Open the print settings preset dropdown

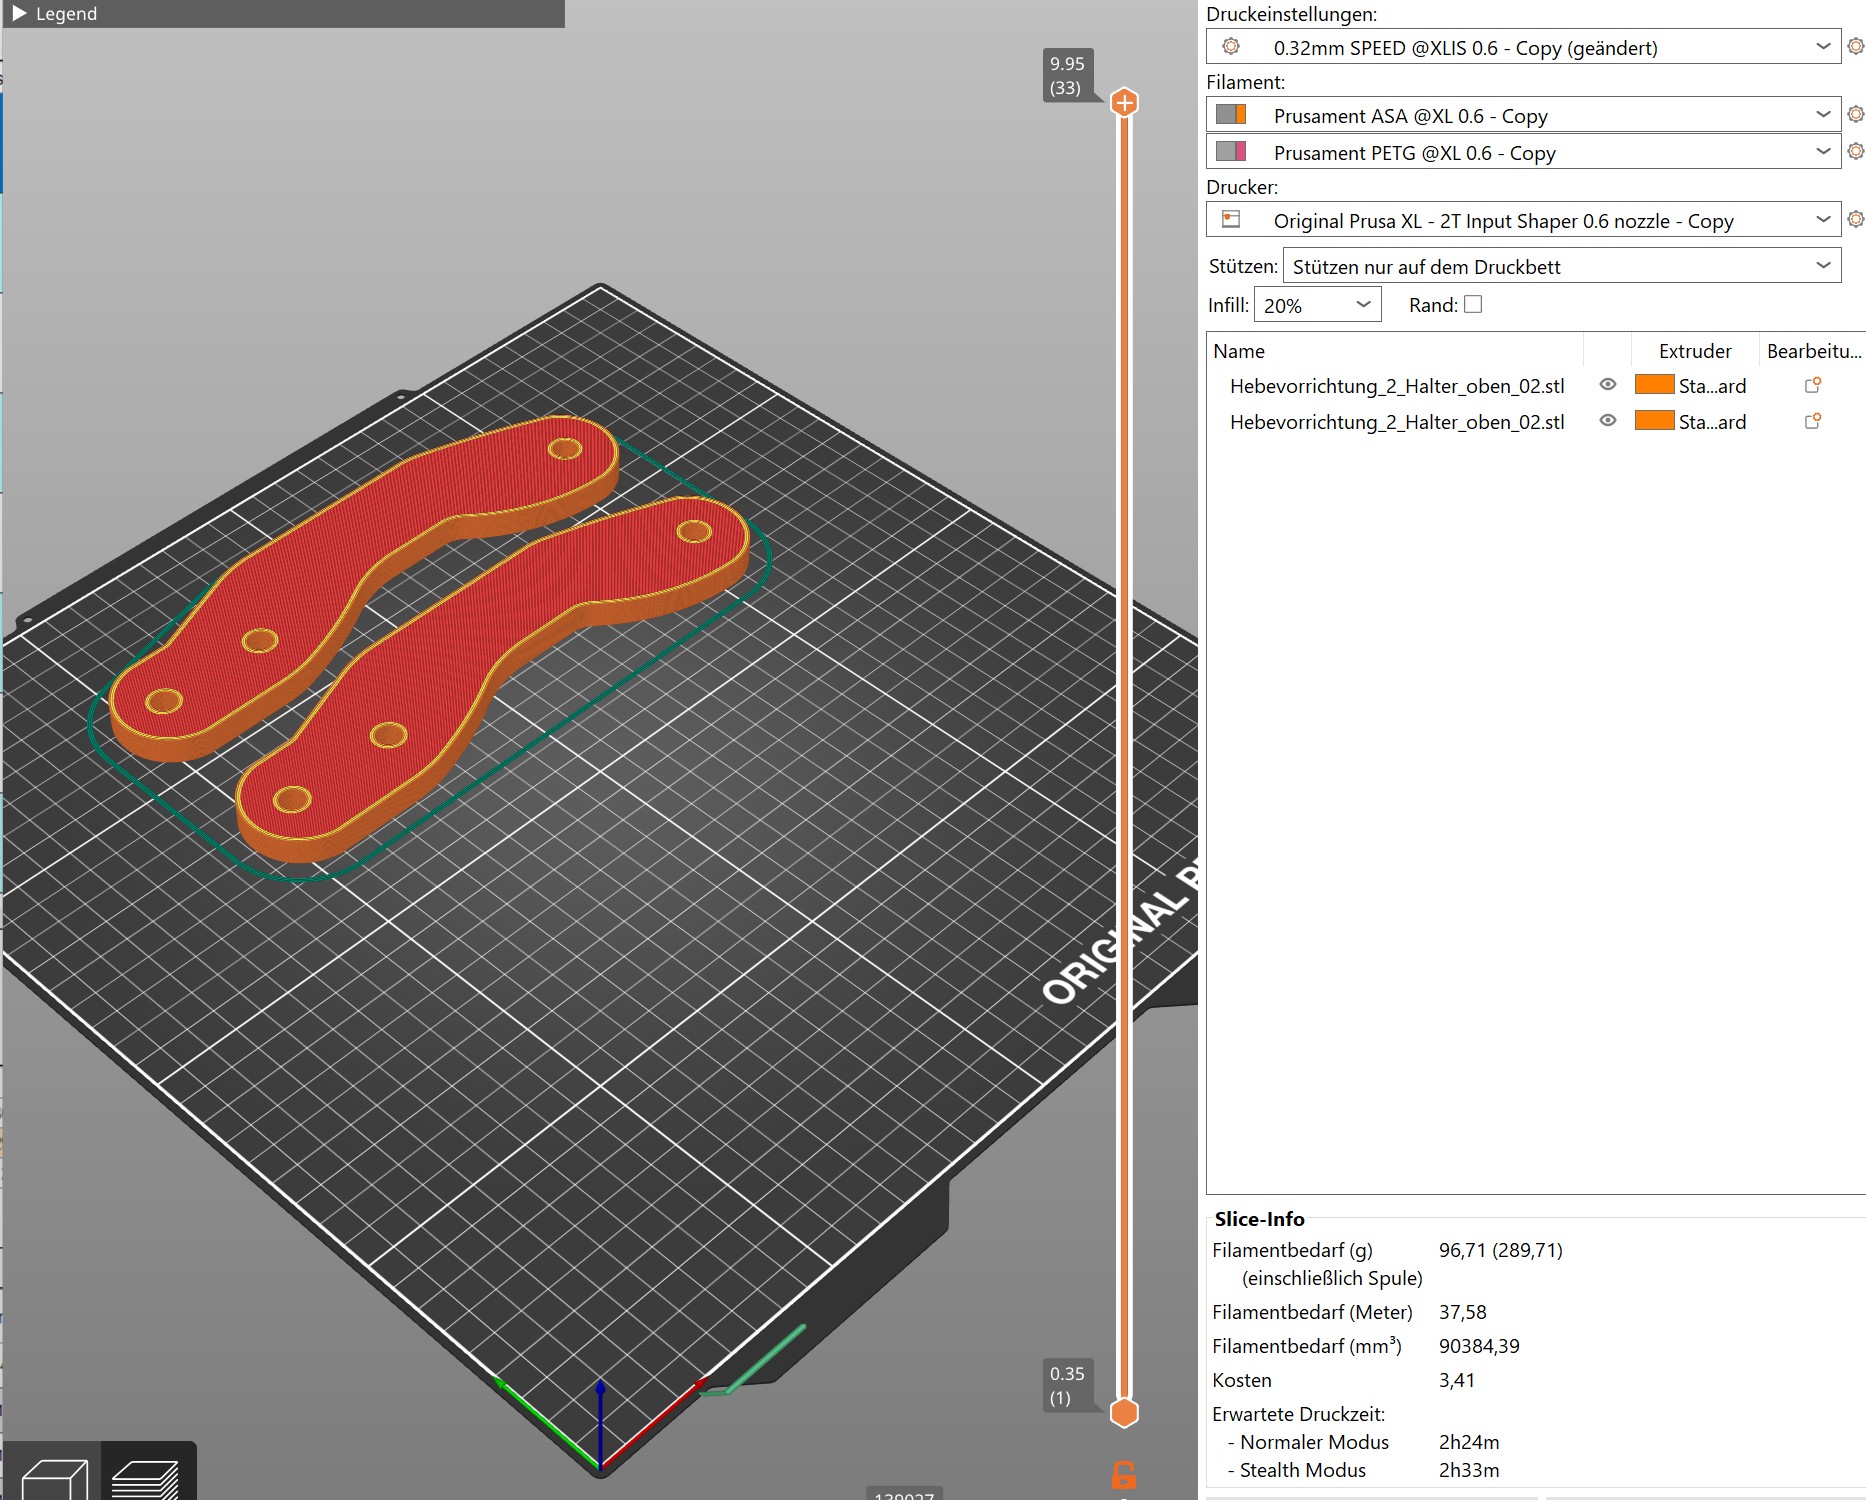click(1523, 47)
